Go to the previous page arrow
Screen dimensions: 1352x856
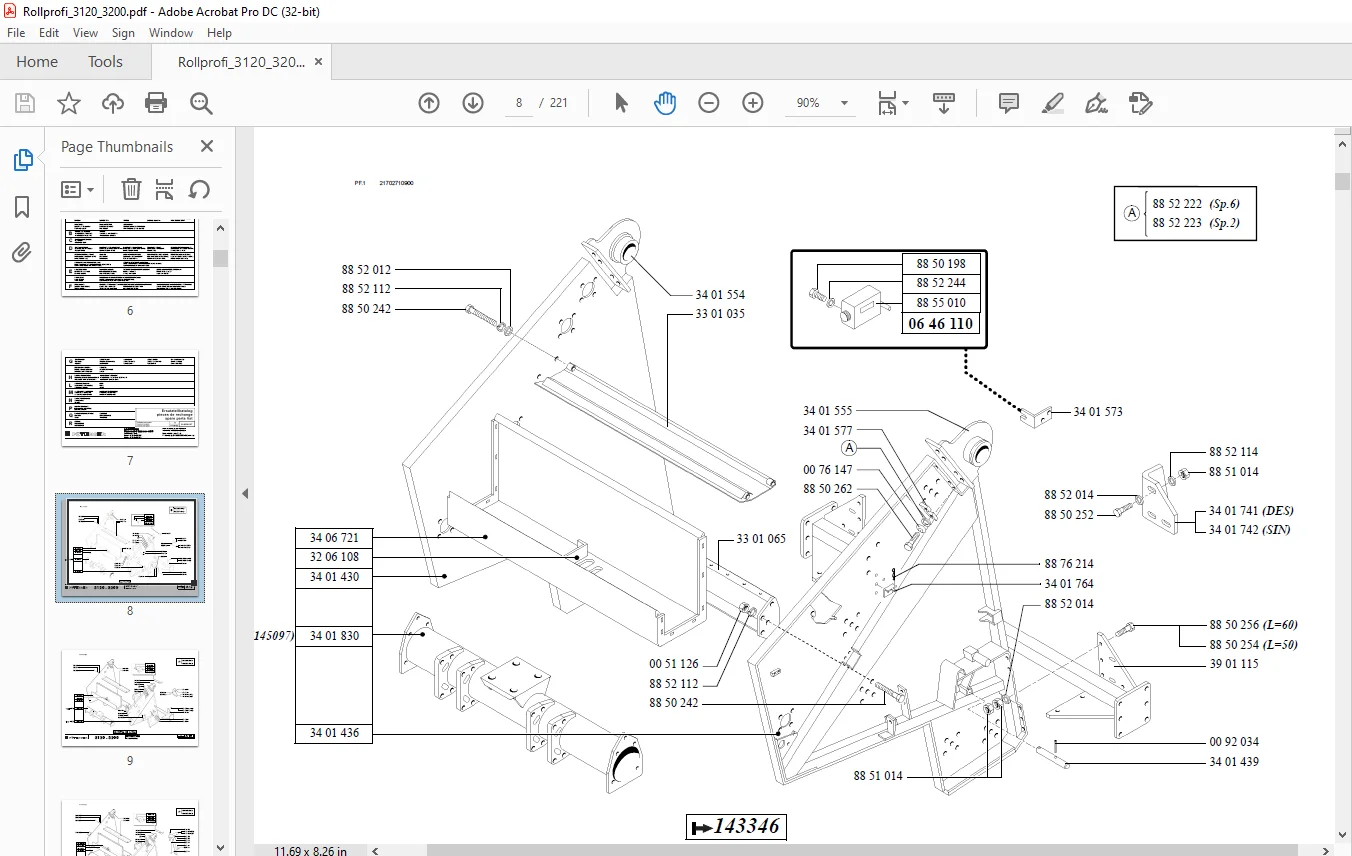click(429, 103)
